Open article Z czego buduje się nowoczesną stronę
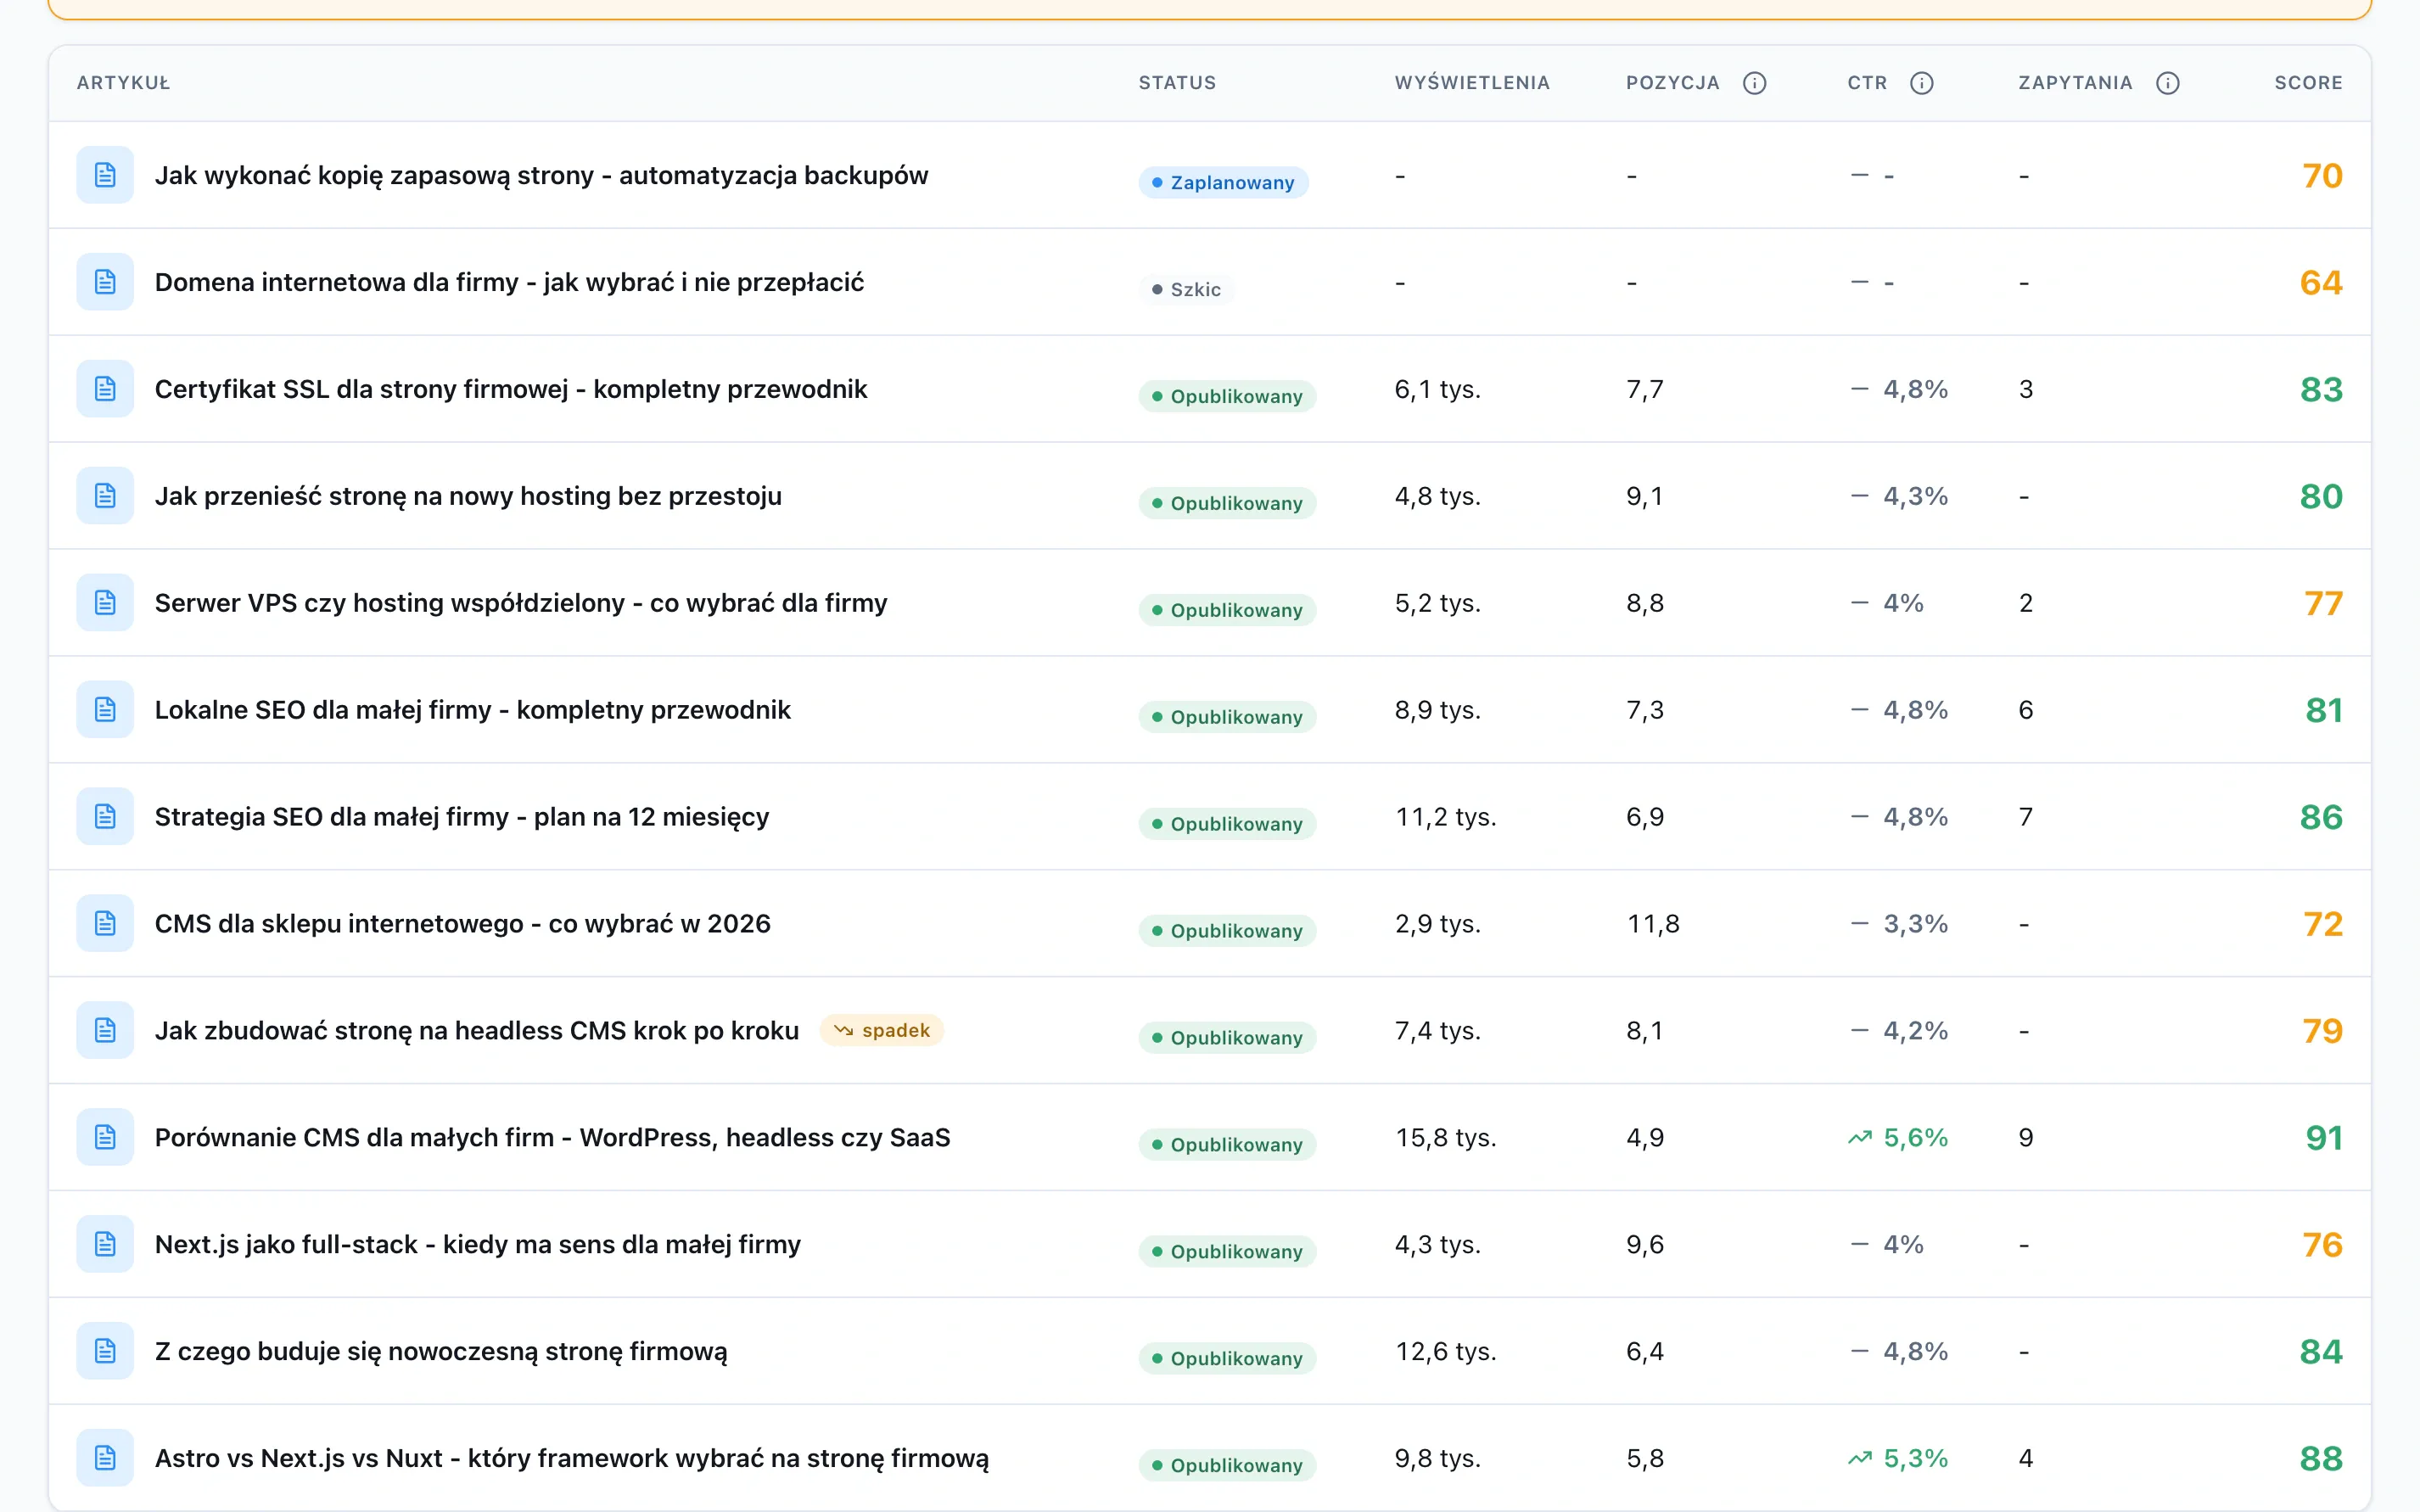The height and width of the screenshot is (1512, 2420). (x=441, y=1351)
